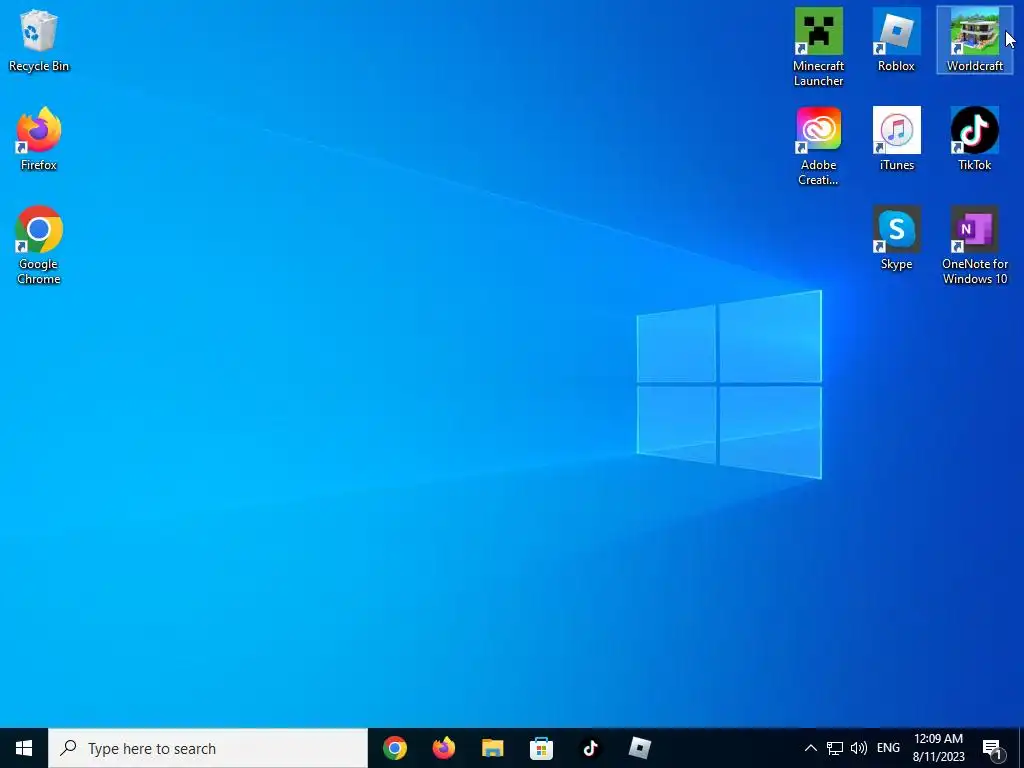The image size is (1024, 768).
Task: Open File Explorer from the taskbar
Action: click(492, 748)
